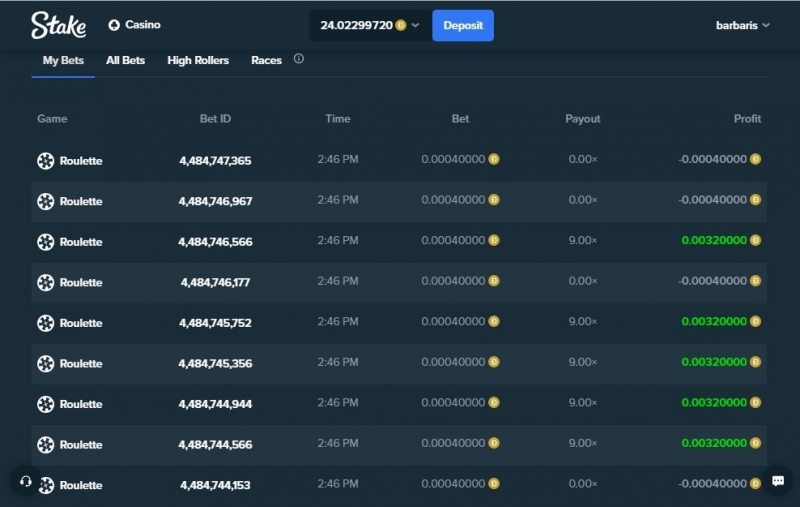
Task: Click profit coin icon in row 4,484,745,752
Action: (756, 321)
